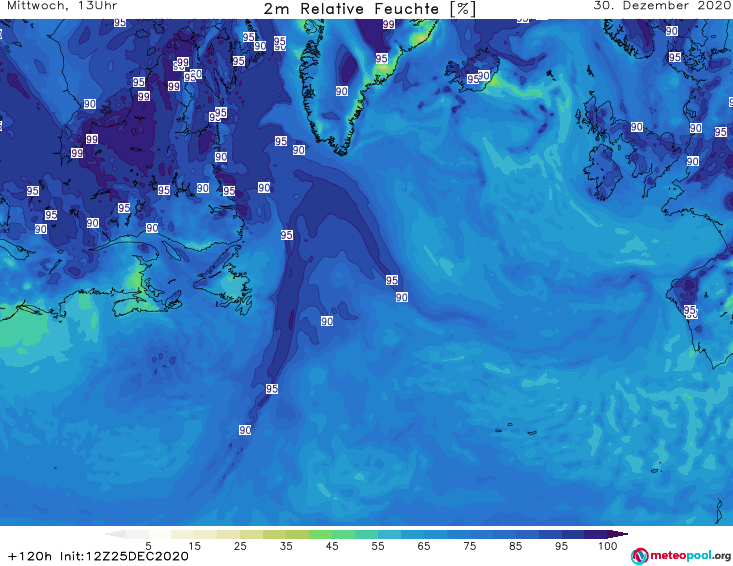
Task: Click the '90' contour label inside Greenland
Action: [342, 91]
